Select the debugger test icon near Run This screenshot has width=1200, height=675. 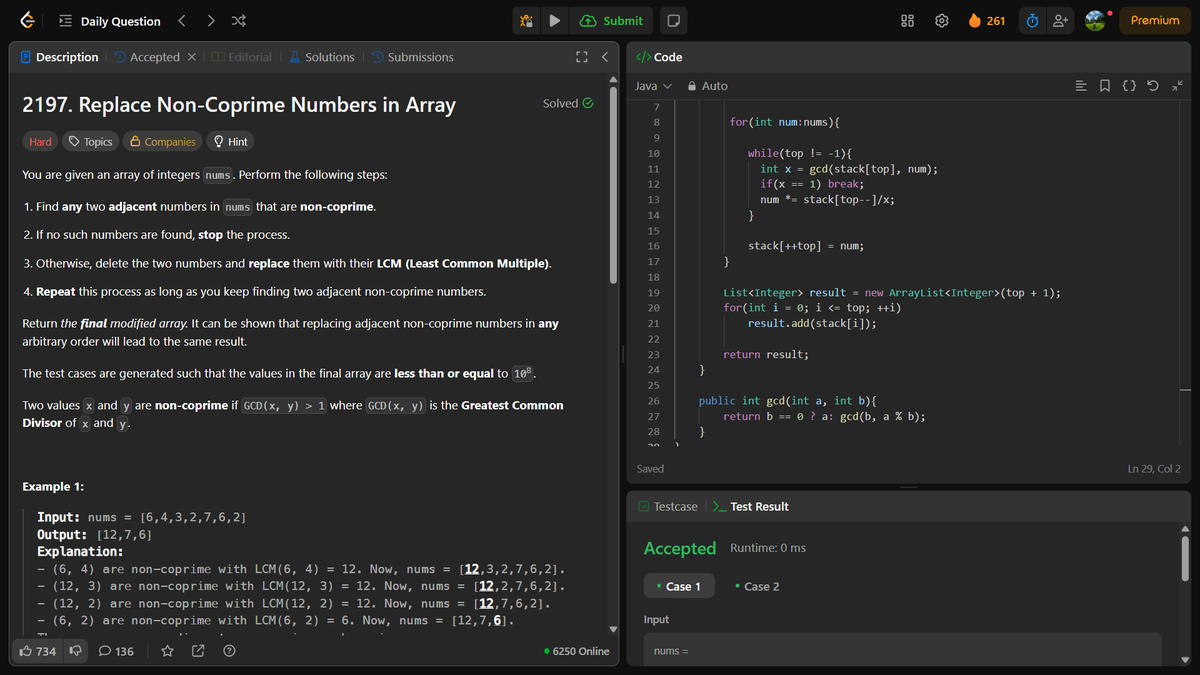(526, 20)
